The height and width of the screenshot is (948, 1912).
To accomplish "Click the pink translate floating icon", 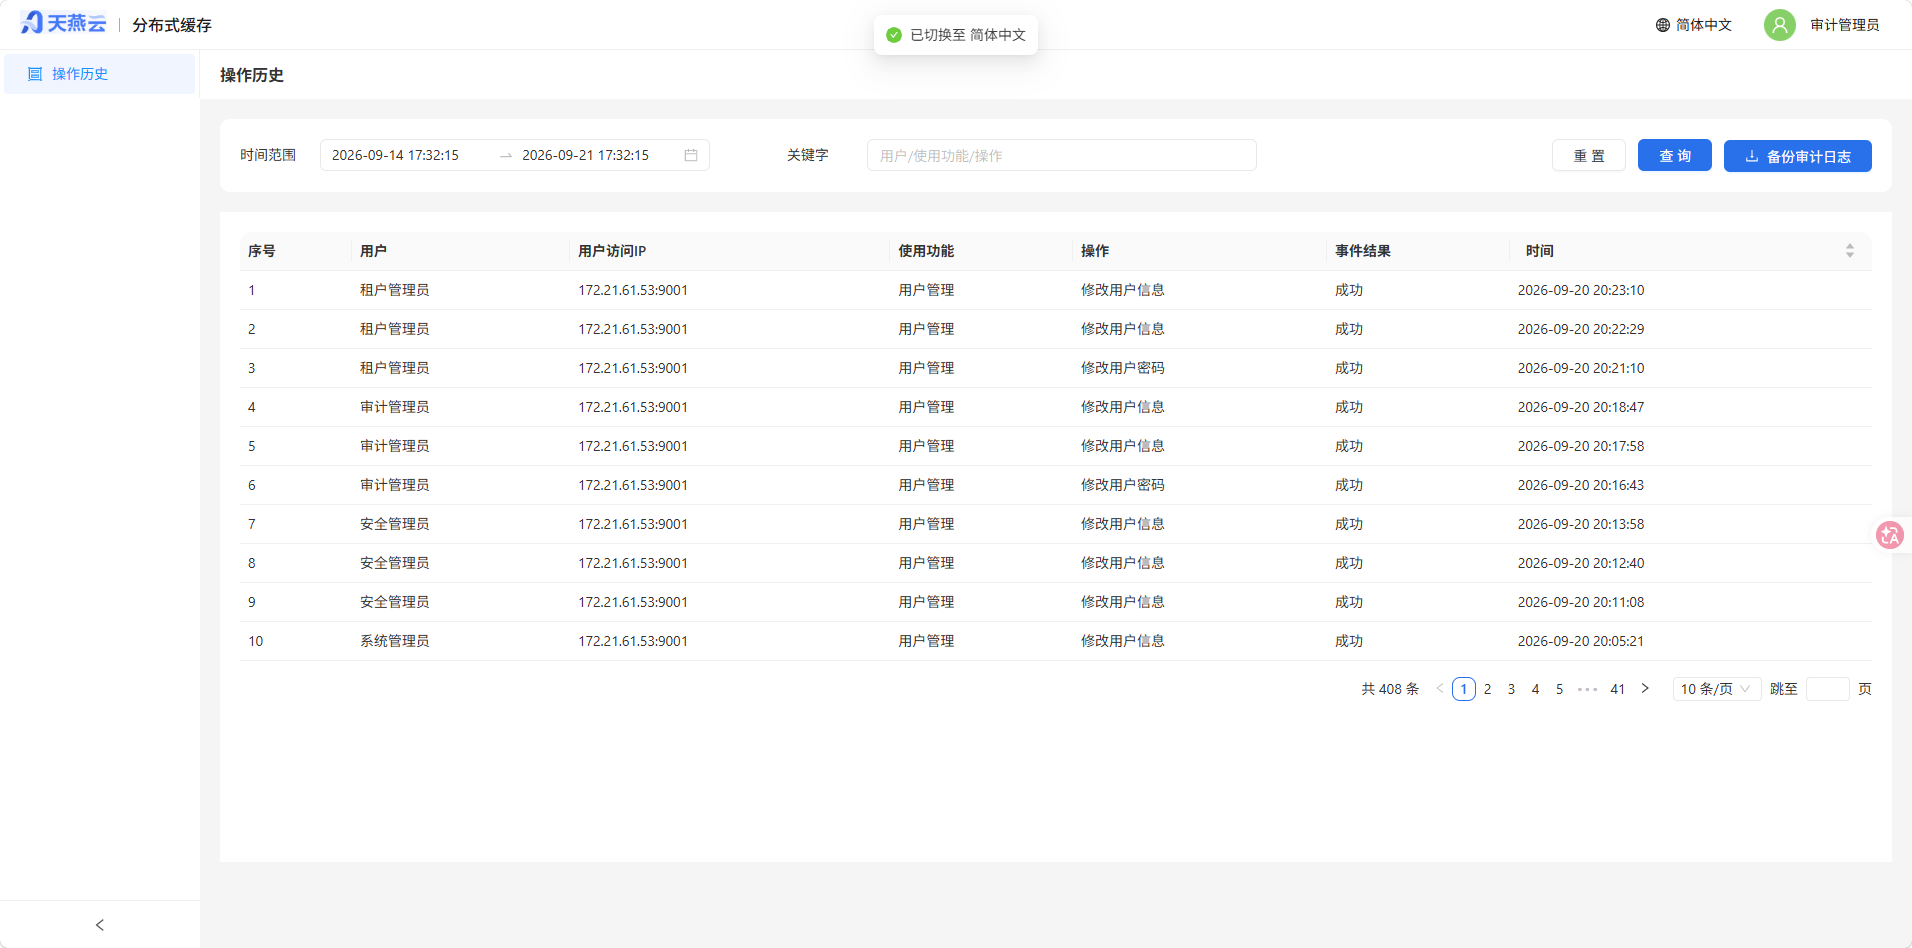I will point(1890,535).
